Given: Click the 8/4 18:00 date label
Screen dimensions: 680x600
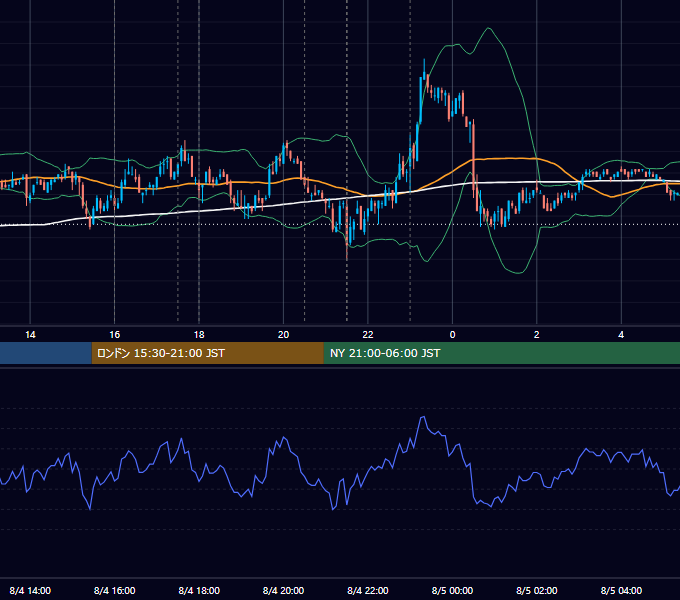Looking at the screenshot, I should pos(199,590).
